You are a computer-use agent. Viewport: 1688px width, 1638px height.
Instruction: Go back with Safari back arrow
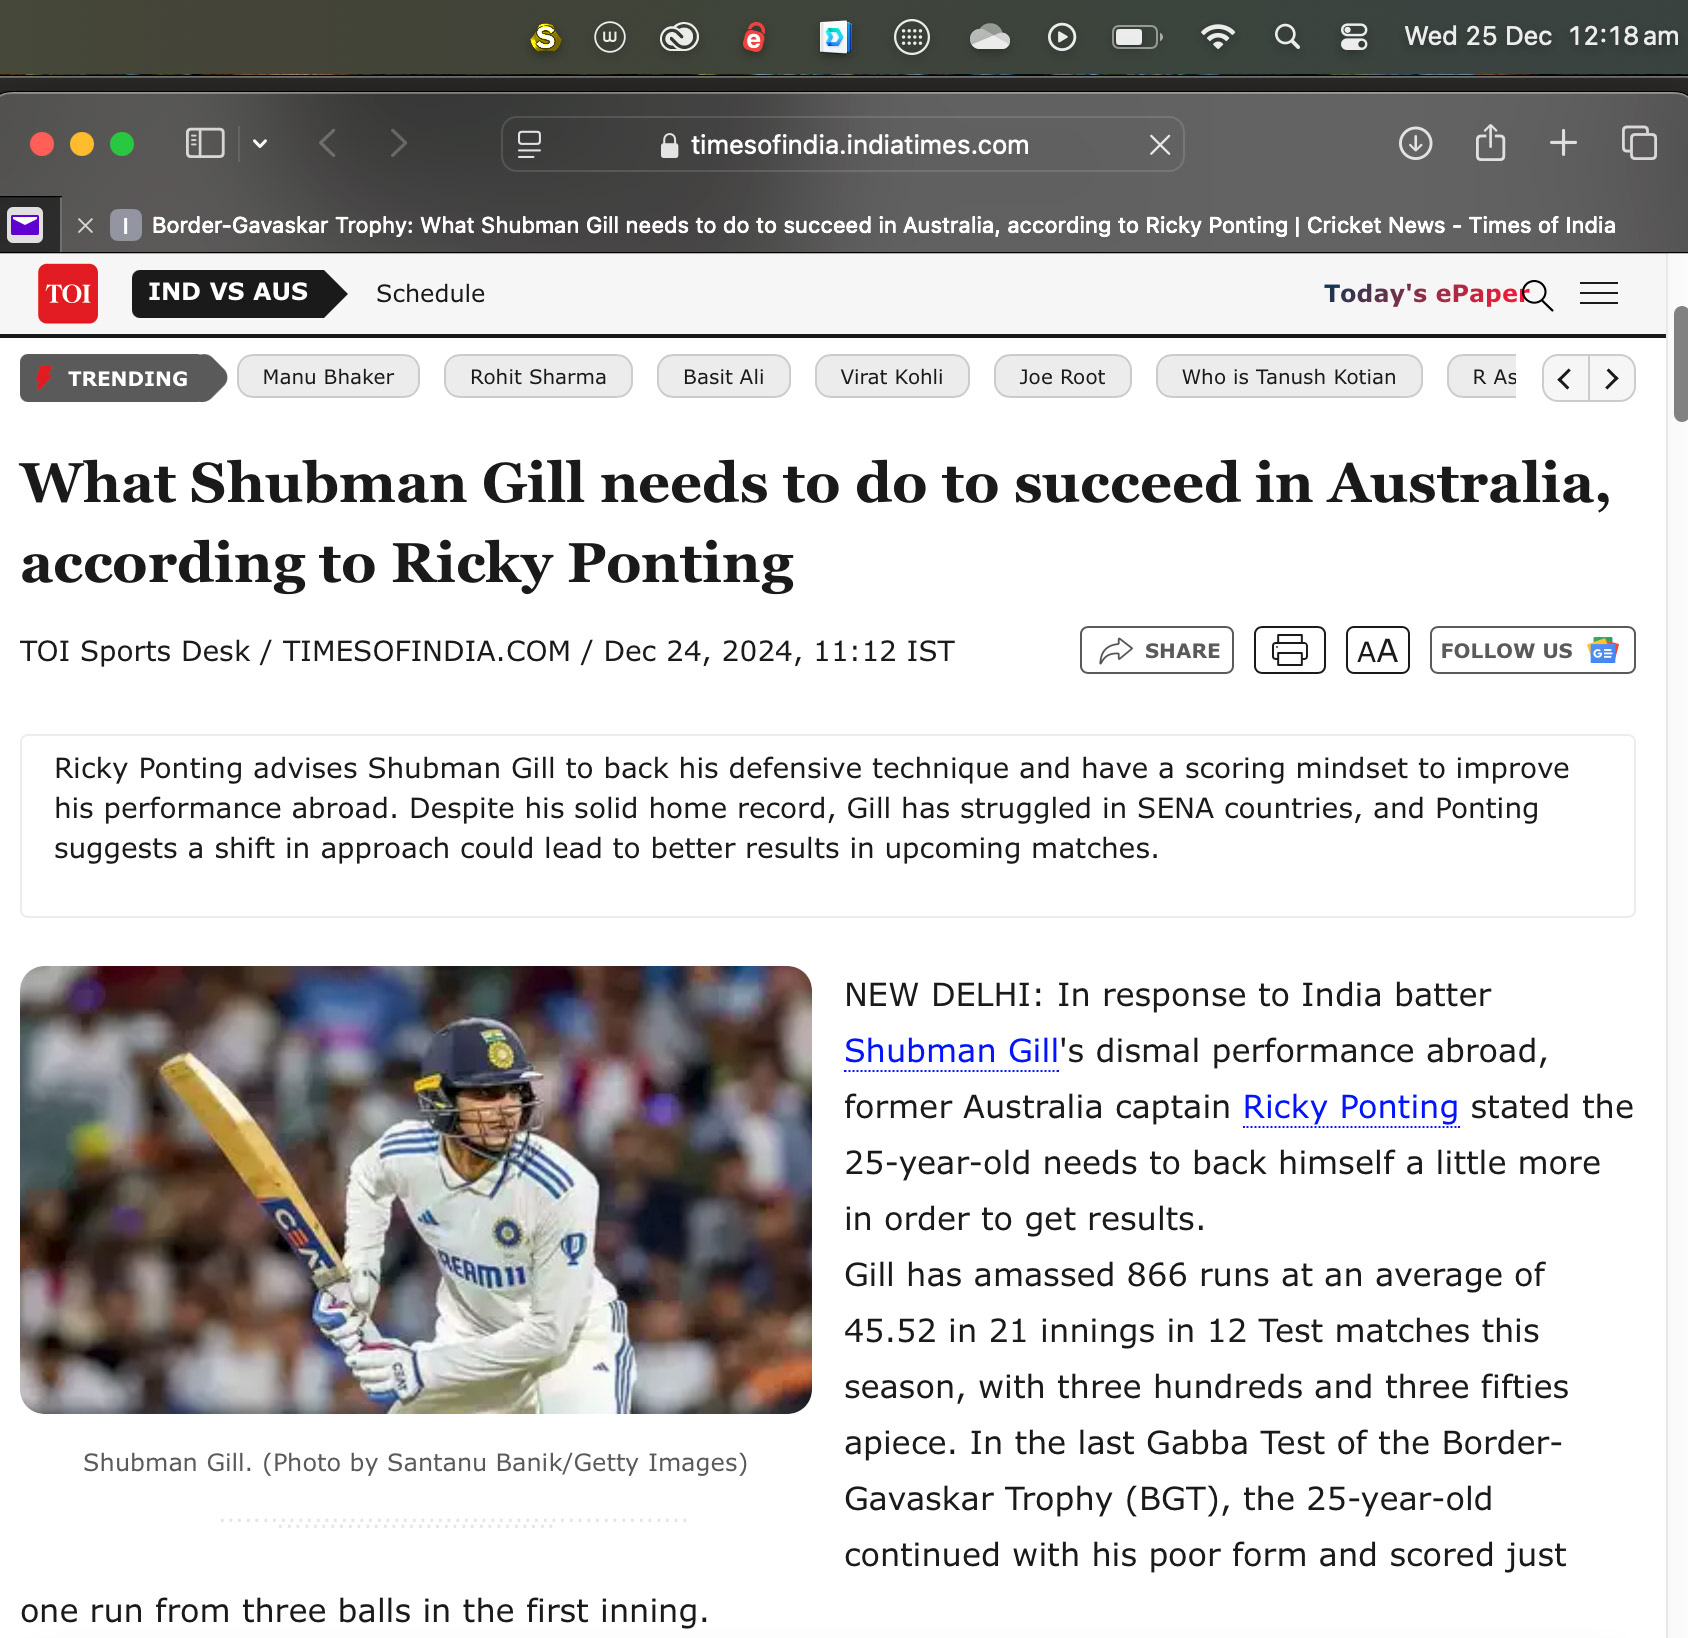coord(327,144)
